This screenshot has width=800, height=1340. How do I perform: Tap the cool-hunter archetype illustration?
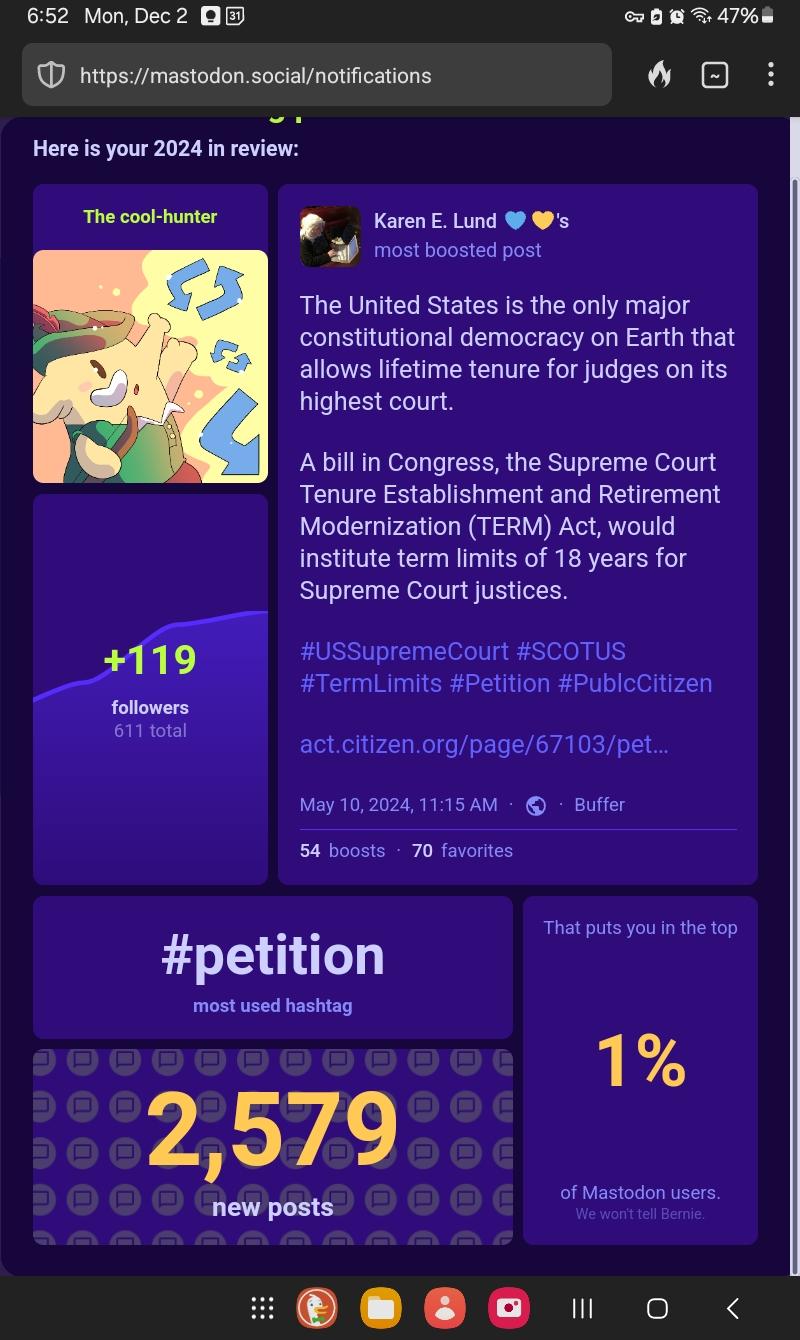coord(150,366)
